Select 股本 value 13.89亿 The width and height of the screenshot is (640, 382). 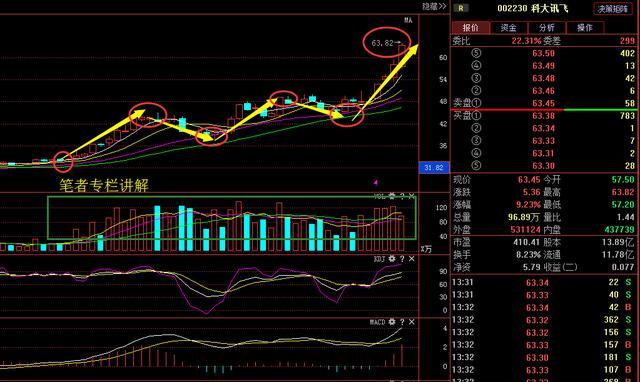coord(618,242)
